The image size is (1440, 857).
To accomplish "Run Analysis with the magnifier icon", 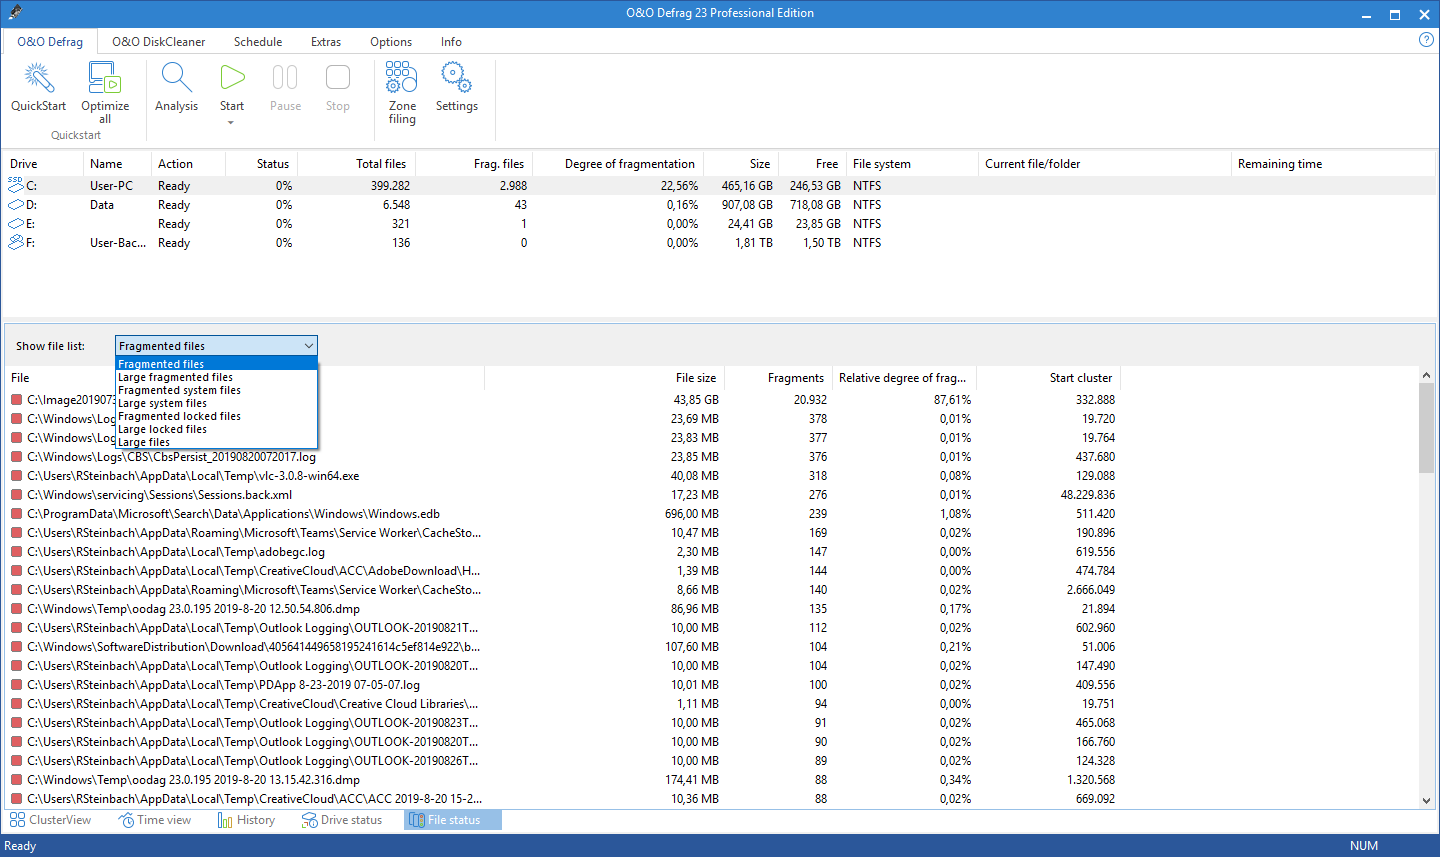I will [176, 78].
